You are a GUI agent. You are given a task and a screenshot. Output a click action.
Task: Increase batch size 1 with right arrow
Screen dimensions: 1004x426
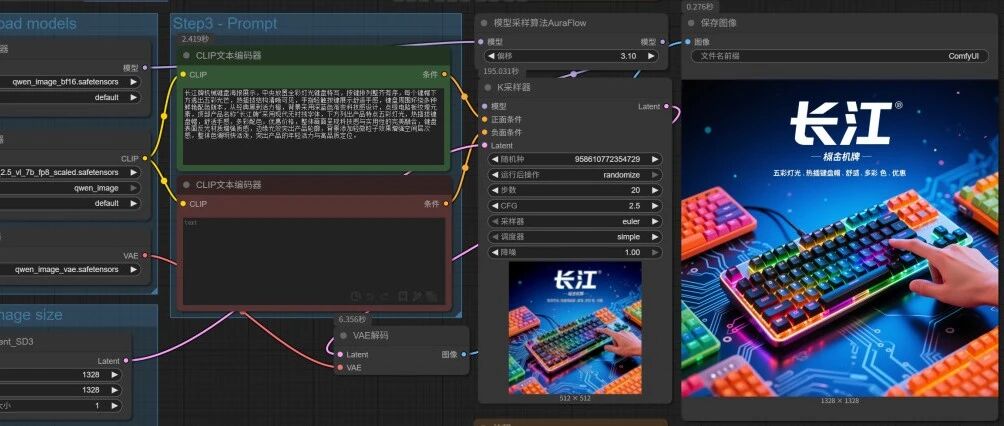(115, 406)
